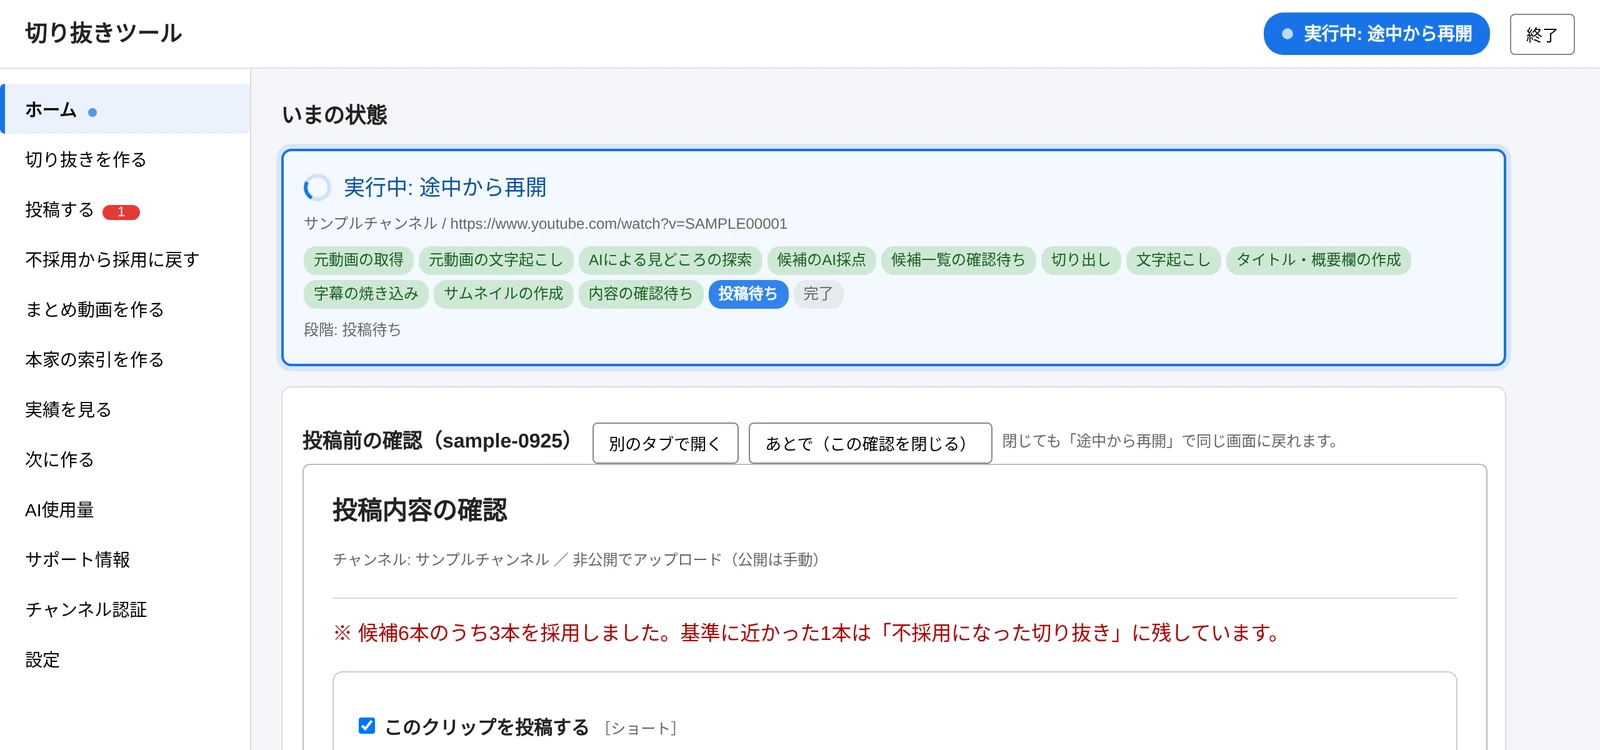Uncheck このクリップを投稿する checkbox
The image size is (1600, 750).
(x=367, y=726)
